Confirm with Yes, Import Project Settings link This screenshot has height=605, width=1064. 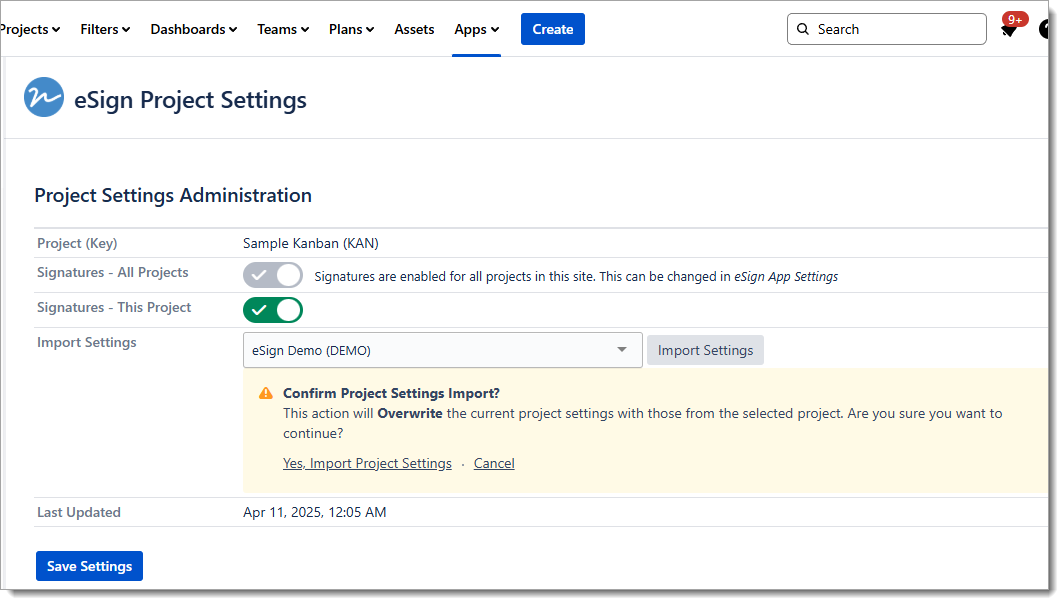click(367, 463)
